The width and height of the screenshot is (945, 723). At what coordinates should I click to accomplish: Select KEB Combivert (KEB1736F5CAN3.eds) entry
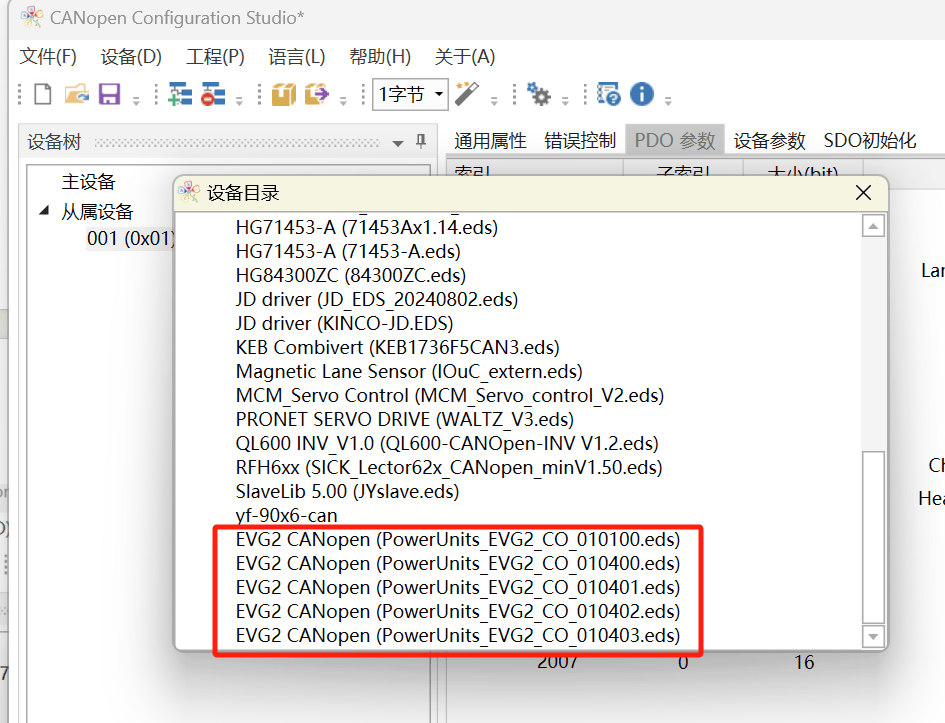[x=398, y=348]
